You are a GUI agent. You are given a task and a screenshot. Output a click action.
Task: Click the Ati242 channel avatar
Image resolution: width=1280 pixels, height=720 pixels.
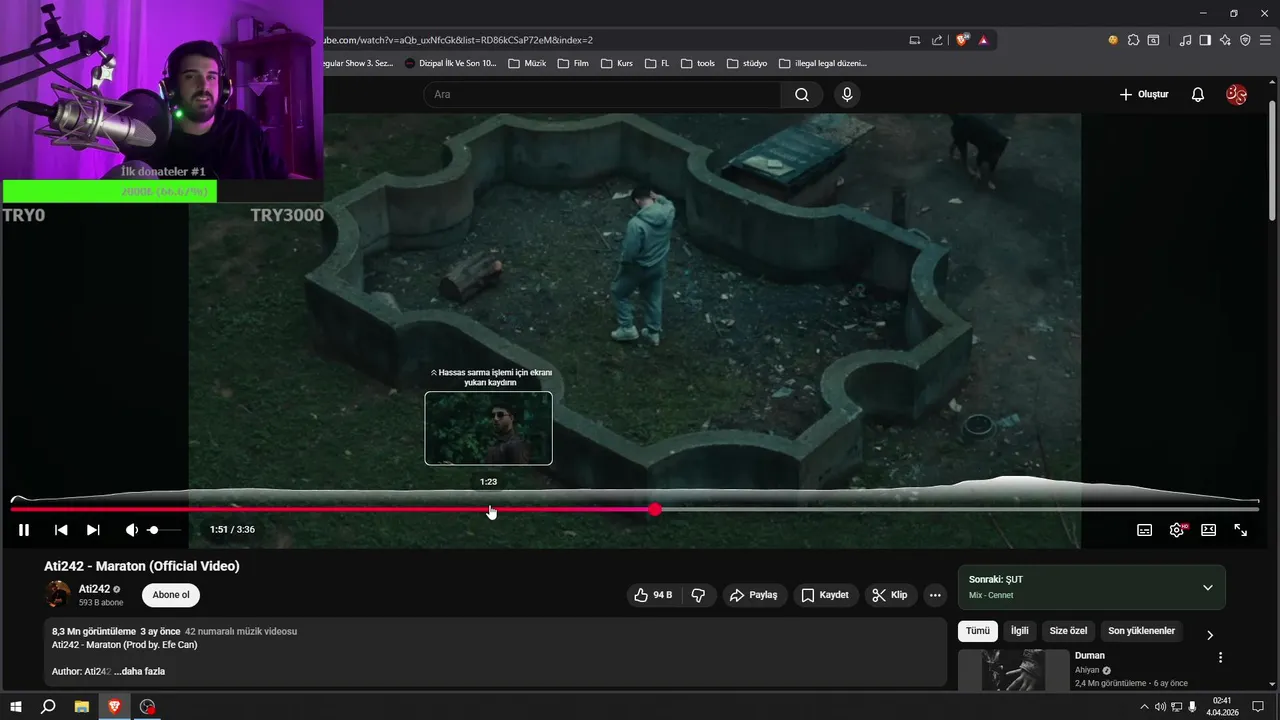pos(58,595)
